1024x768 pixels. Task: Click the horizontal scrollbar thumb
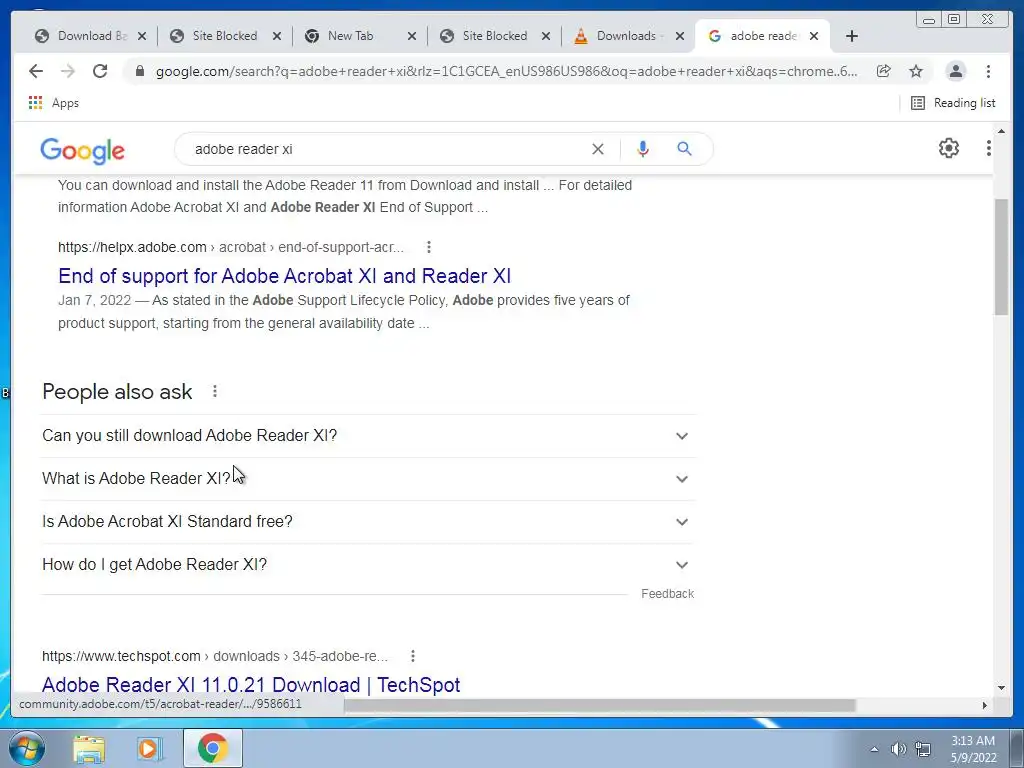pos(600,705)
